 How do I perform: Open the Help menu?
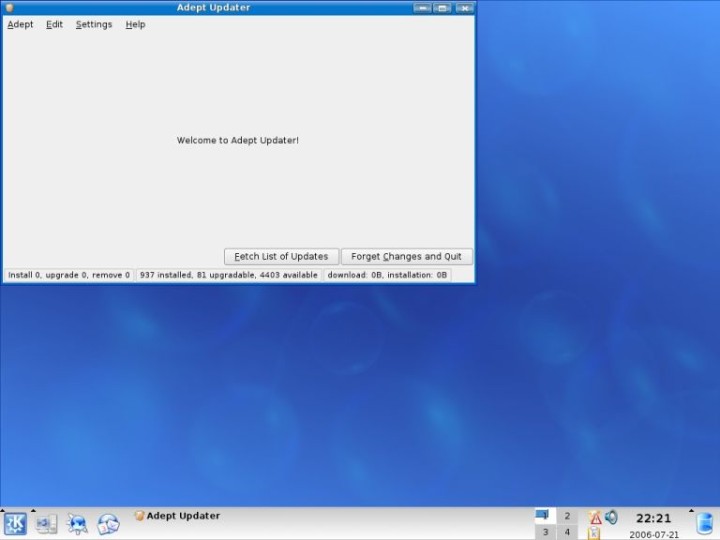135,24
